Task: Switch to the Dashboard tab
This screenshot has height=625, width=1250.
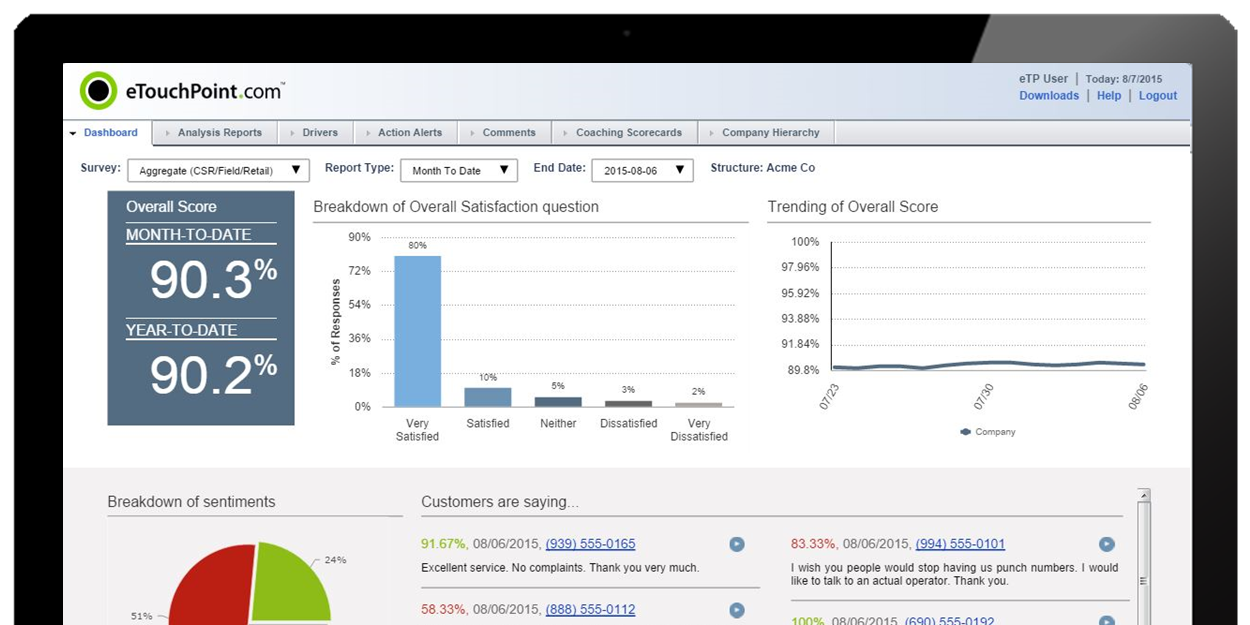Action: (108, 133)
